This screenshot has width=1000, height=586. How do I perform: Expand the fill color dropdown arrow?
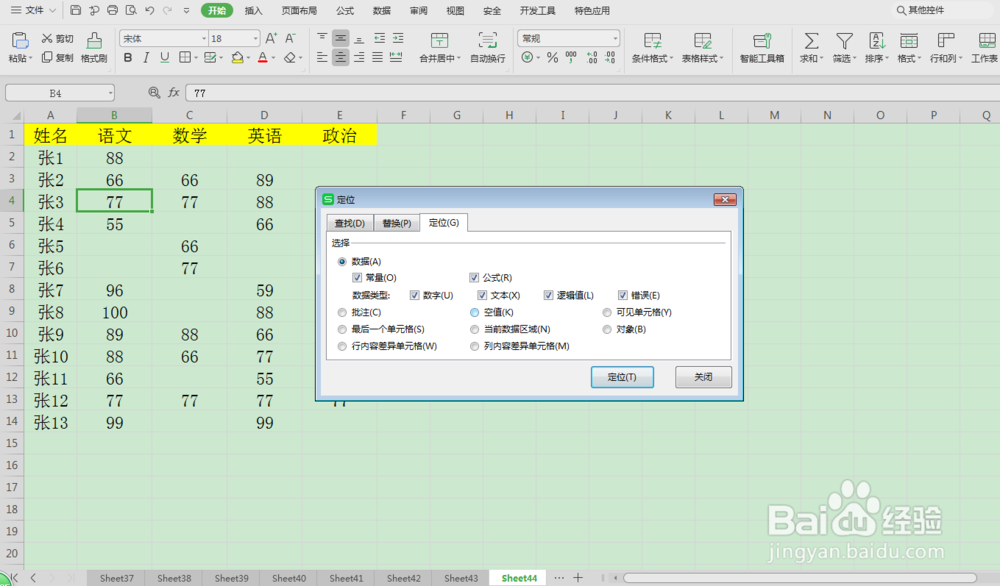click(248, 59)
